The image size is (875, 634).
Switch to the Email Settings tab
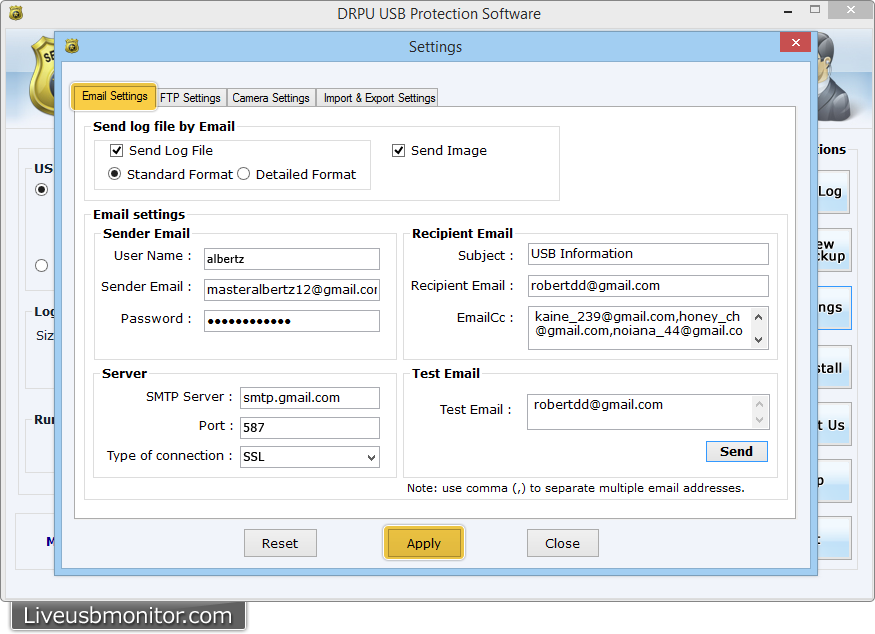114,97
